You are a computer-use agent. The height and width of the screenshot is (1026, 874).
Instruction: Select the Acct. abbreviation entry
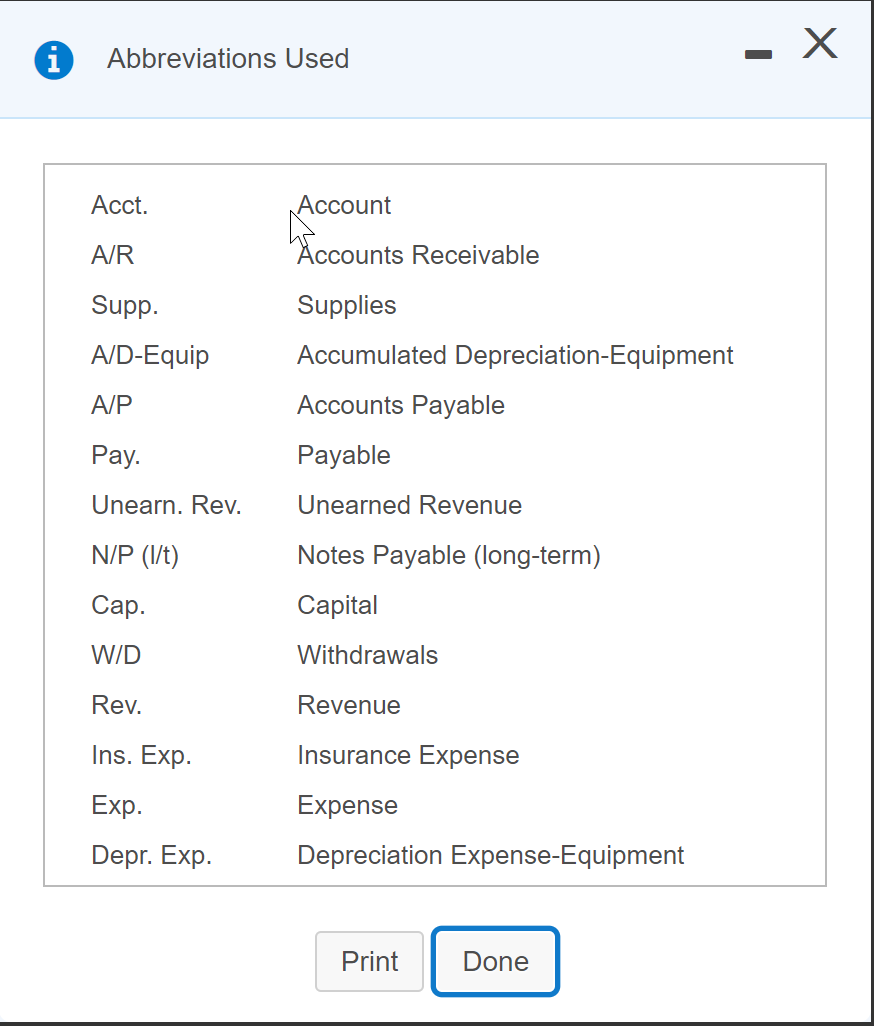coord(119,205)
